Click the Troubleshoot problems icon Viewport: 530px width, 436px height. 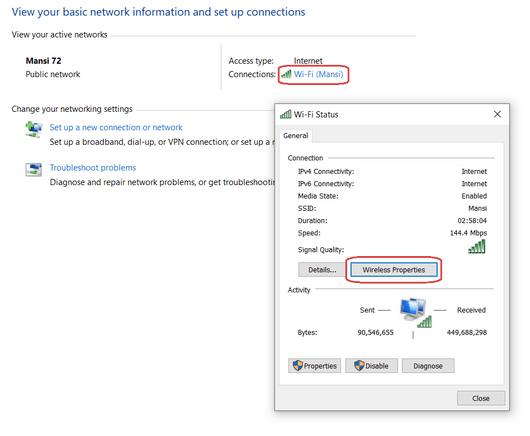(x=33, y=170)
